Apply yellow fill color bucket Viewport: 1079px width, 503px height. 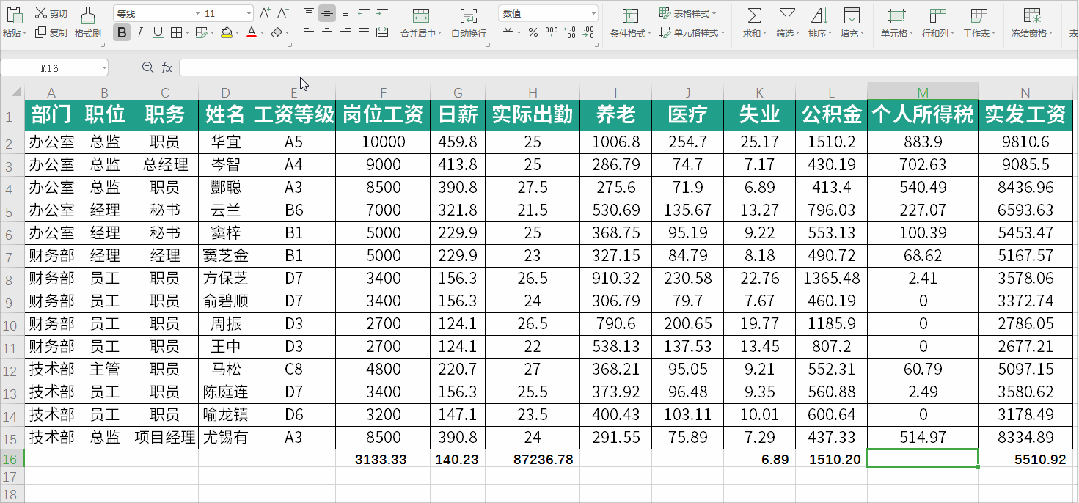227,32
